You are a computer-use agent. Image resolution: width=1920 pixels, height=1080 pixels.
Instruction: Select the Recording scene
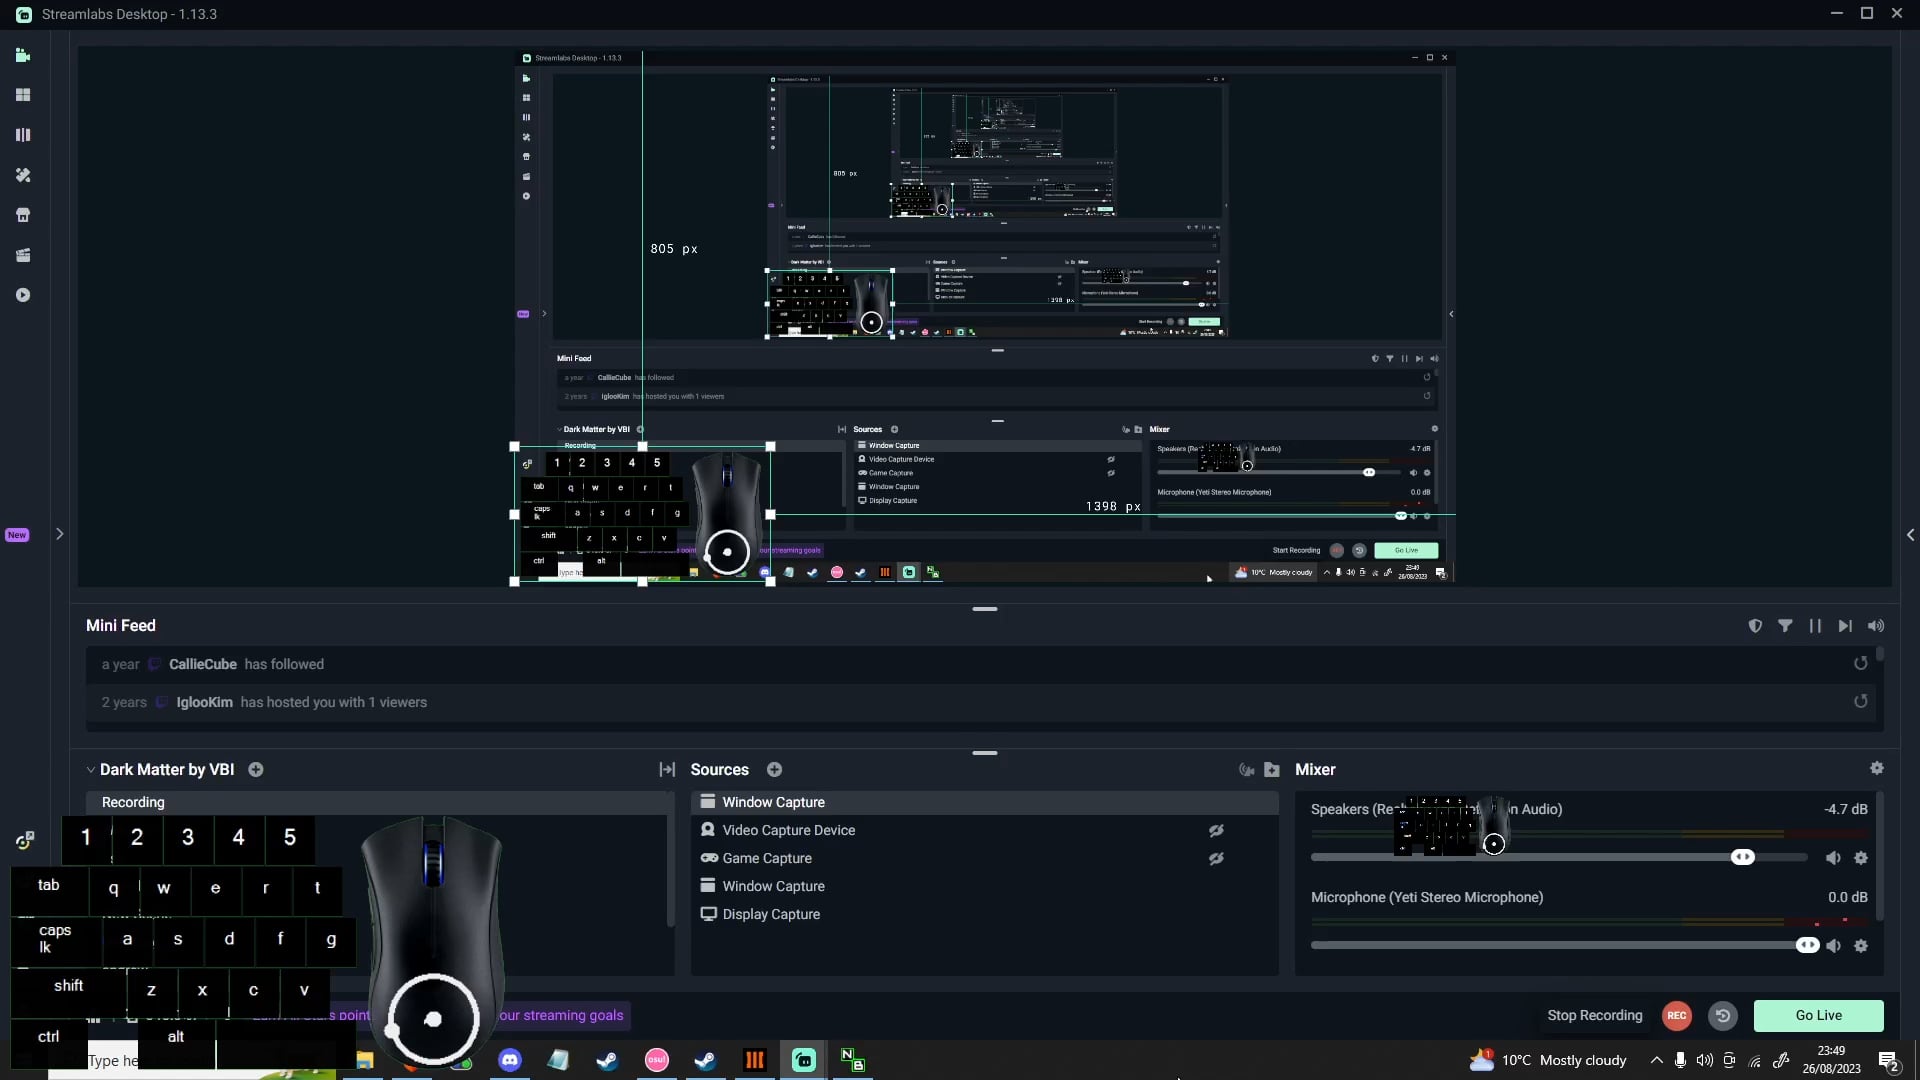[x=378, y=802]
